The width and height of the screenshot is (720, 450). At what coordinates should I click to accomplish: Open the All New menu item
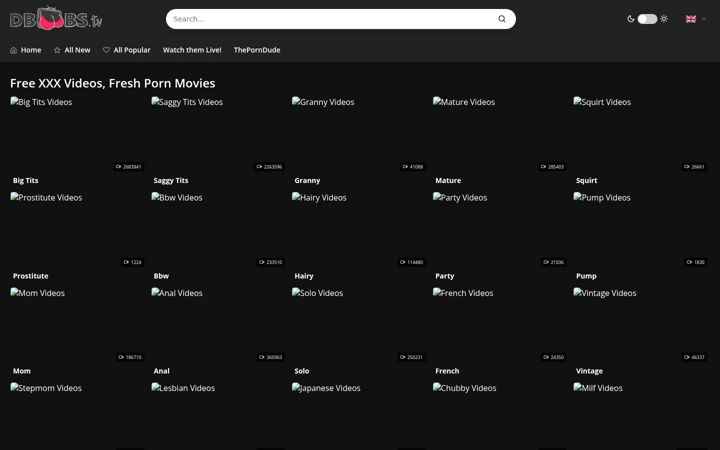click(x=72, y=50)
